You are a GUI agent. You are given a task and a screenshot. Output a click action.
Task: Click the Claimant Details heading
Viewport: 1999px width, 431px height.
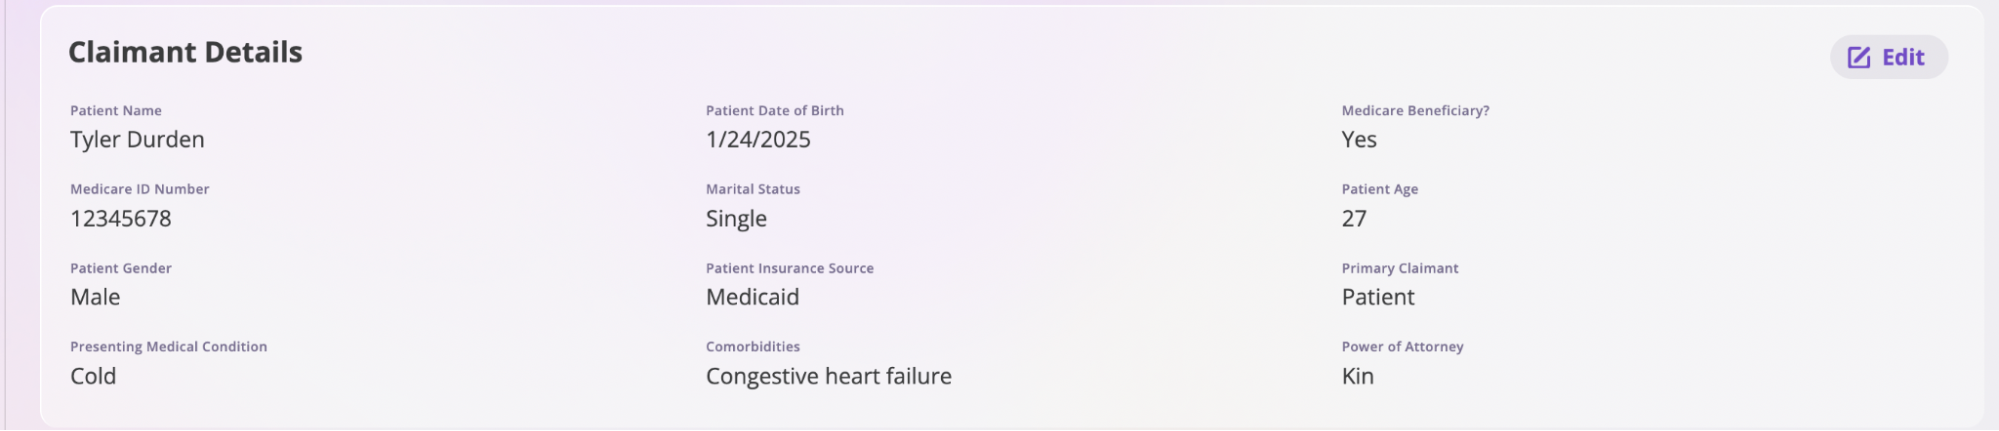tap(185, 52)
